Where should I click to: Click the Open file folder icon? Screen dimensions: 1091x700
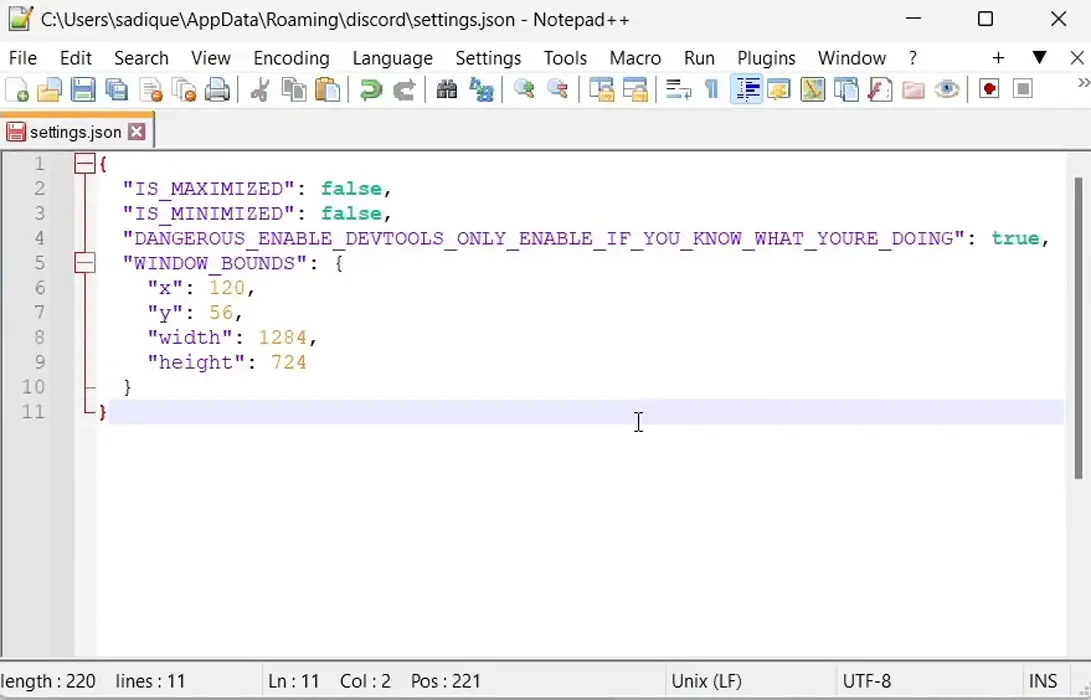[x=49, y=90]
